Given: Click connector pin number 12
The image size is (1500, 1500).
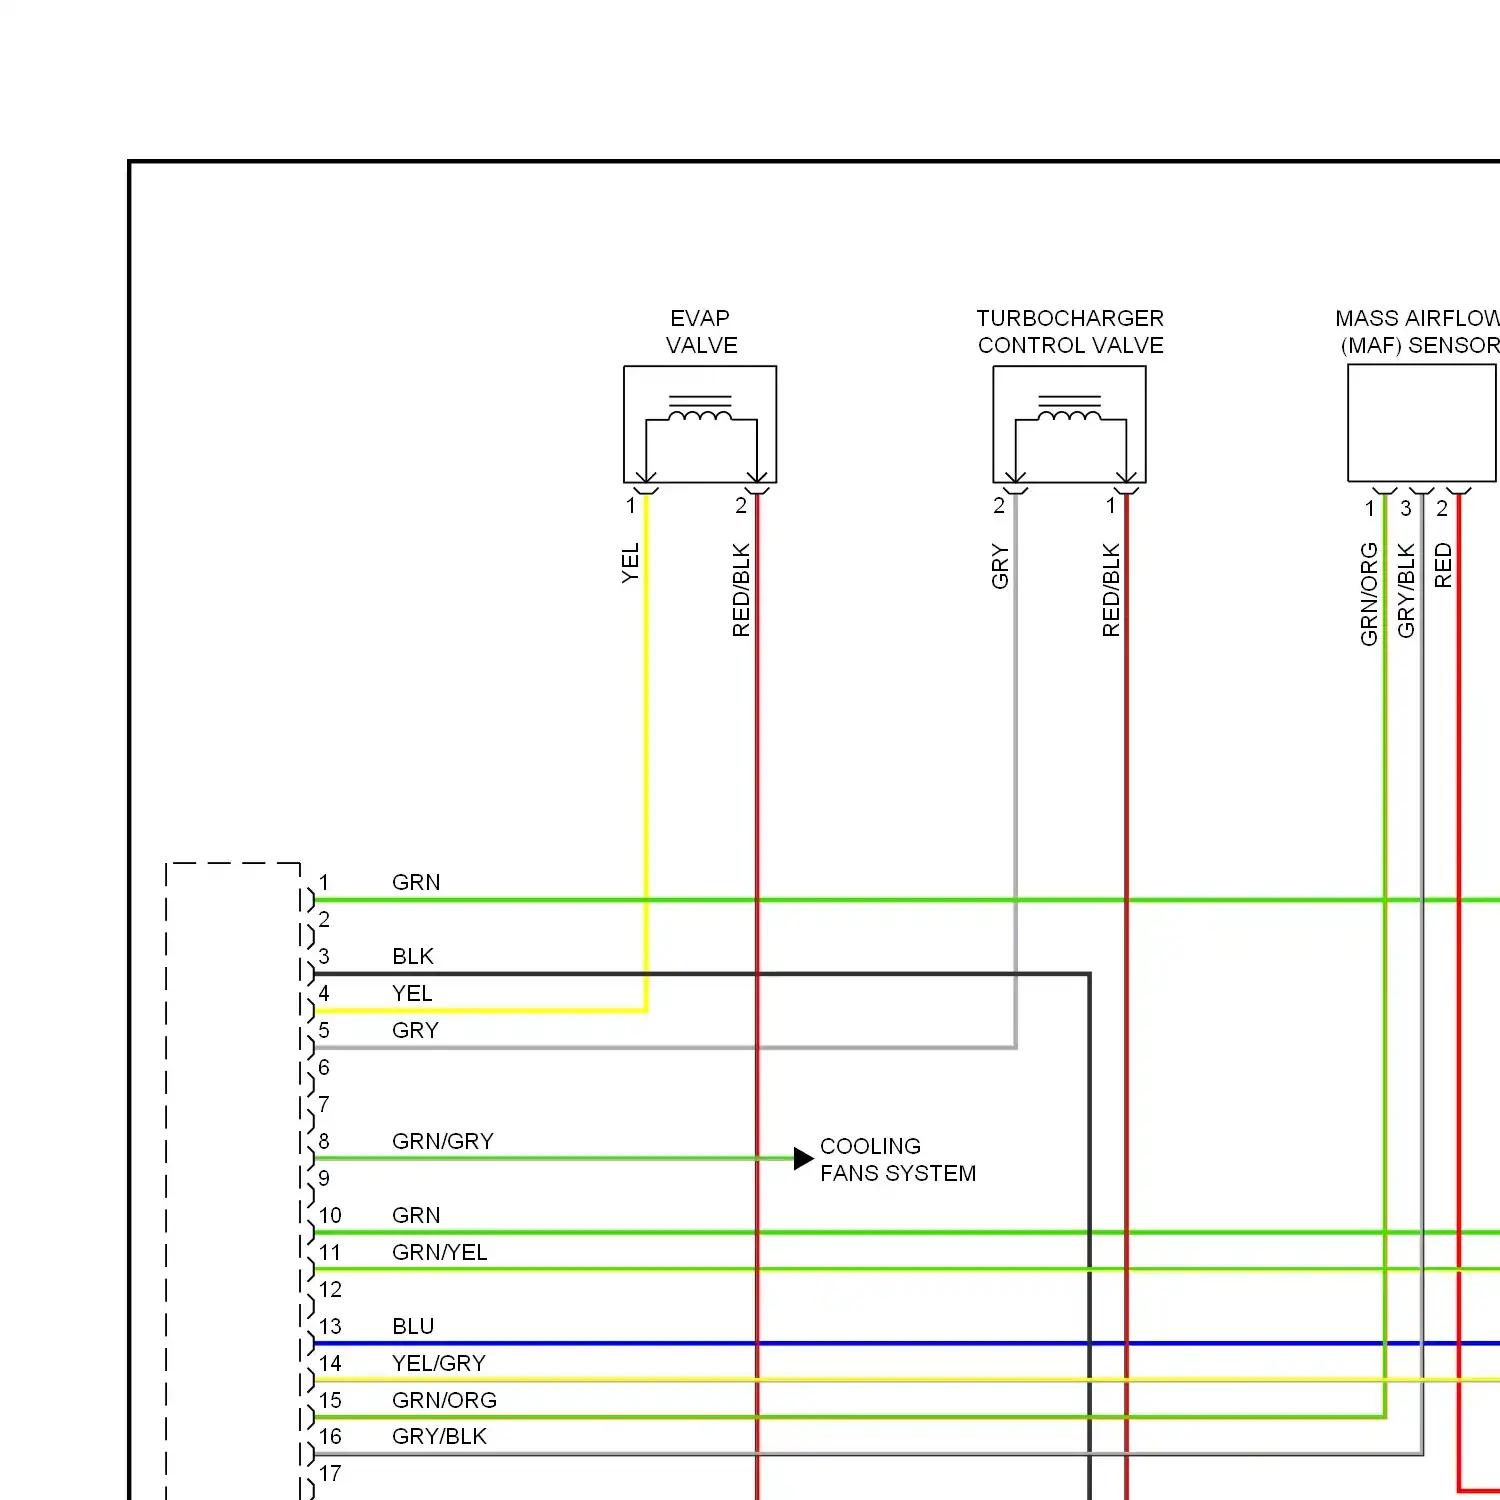Looking at the screenshot, I should (330, 1289).
